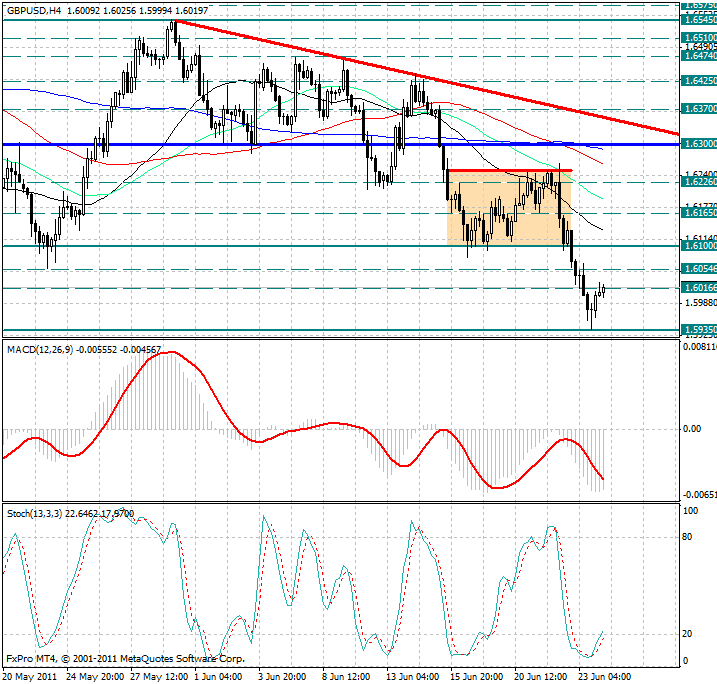Click the Stochastic 80 level label
The image size is (717, 684).
coord(688,537)
